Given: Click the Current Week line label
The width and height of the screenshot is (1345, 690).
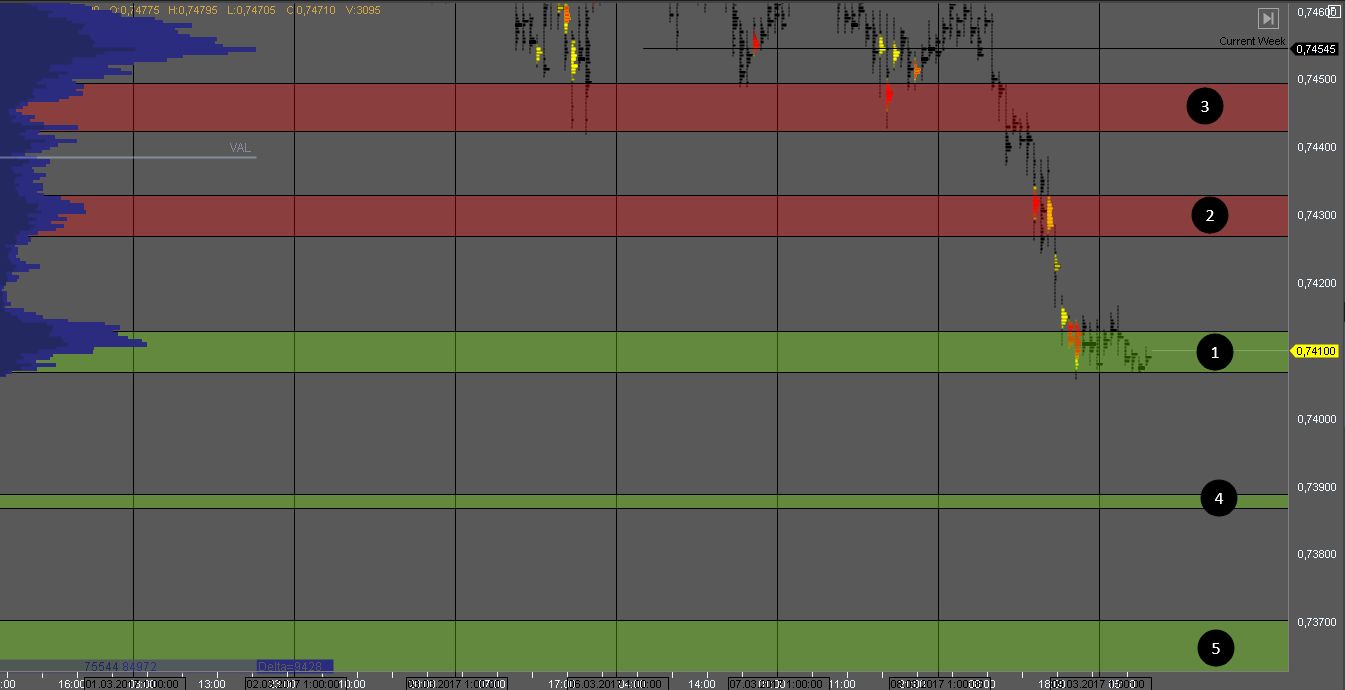Looking at the screenshot, I should click(1251, 41).
